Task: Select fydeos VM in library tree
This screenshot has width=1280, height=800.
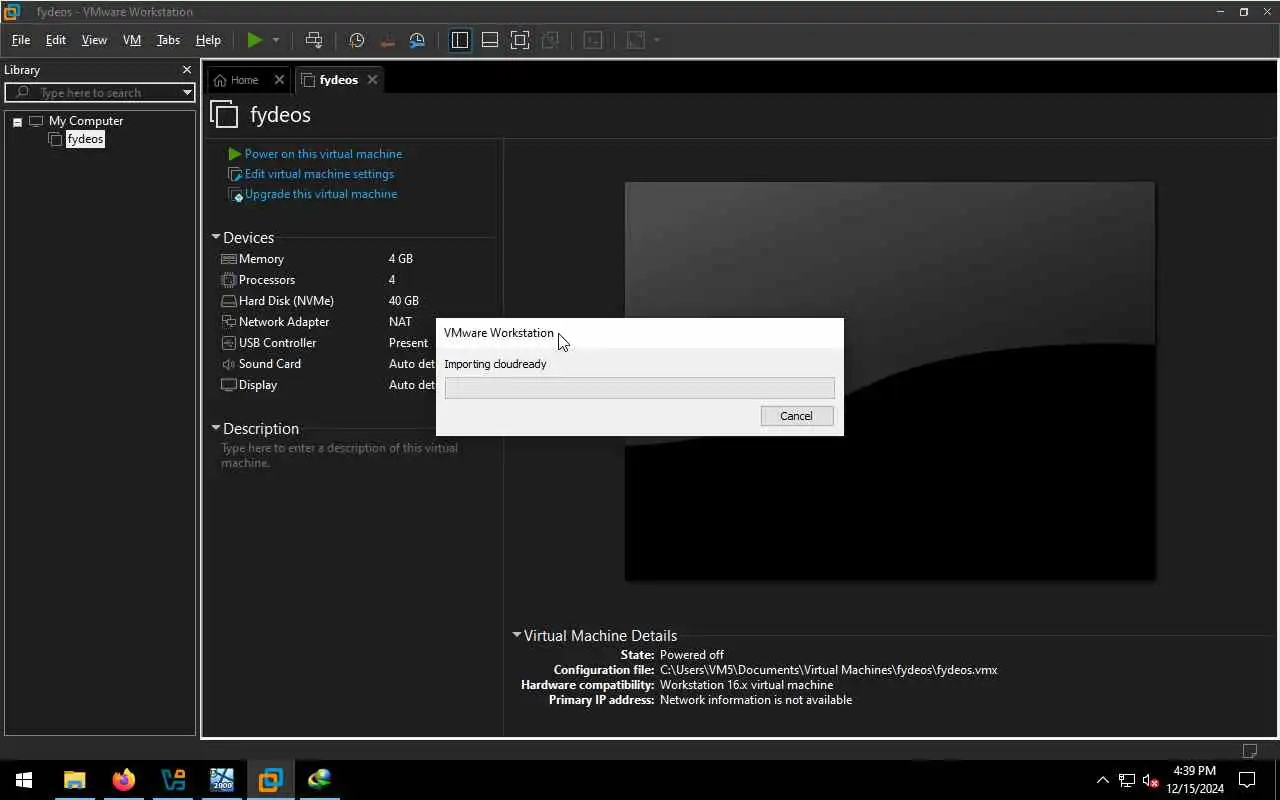Action: point(85,139)
